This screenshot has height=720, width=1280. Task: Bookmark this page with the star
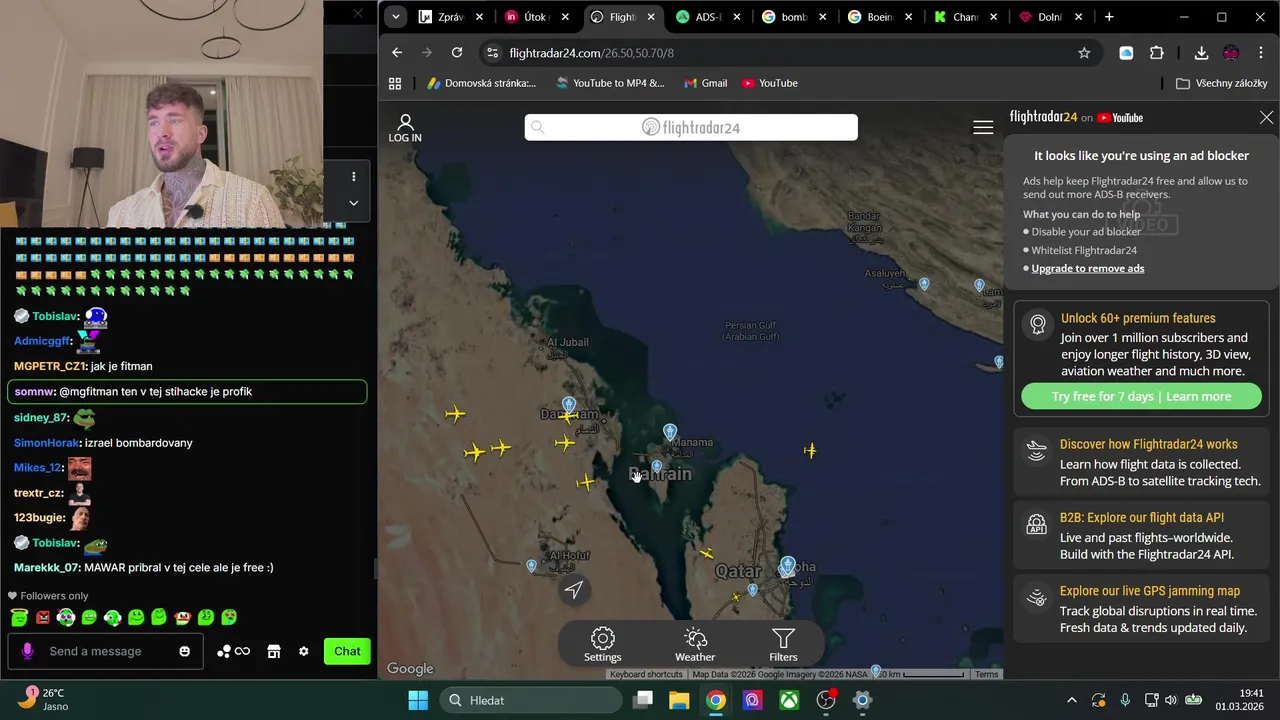tap(1084, 53)
